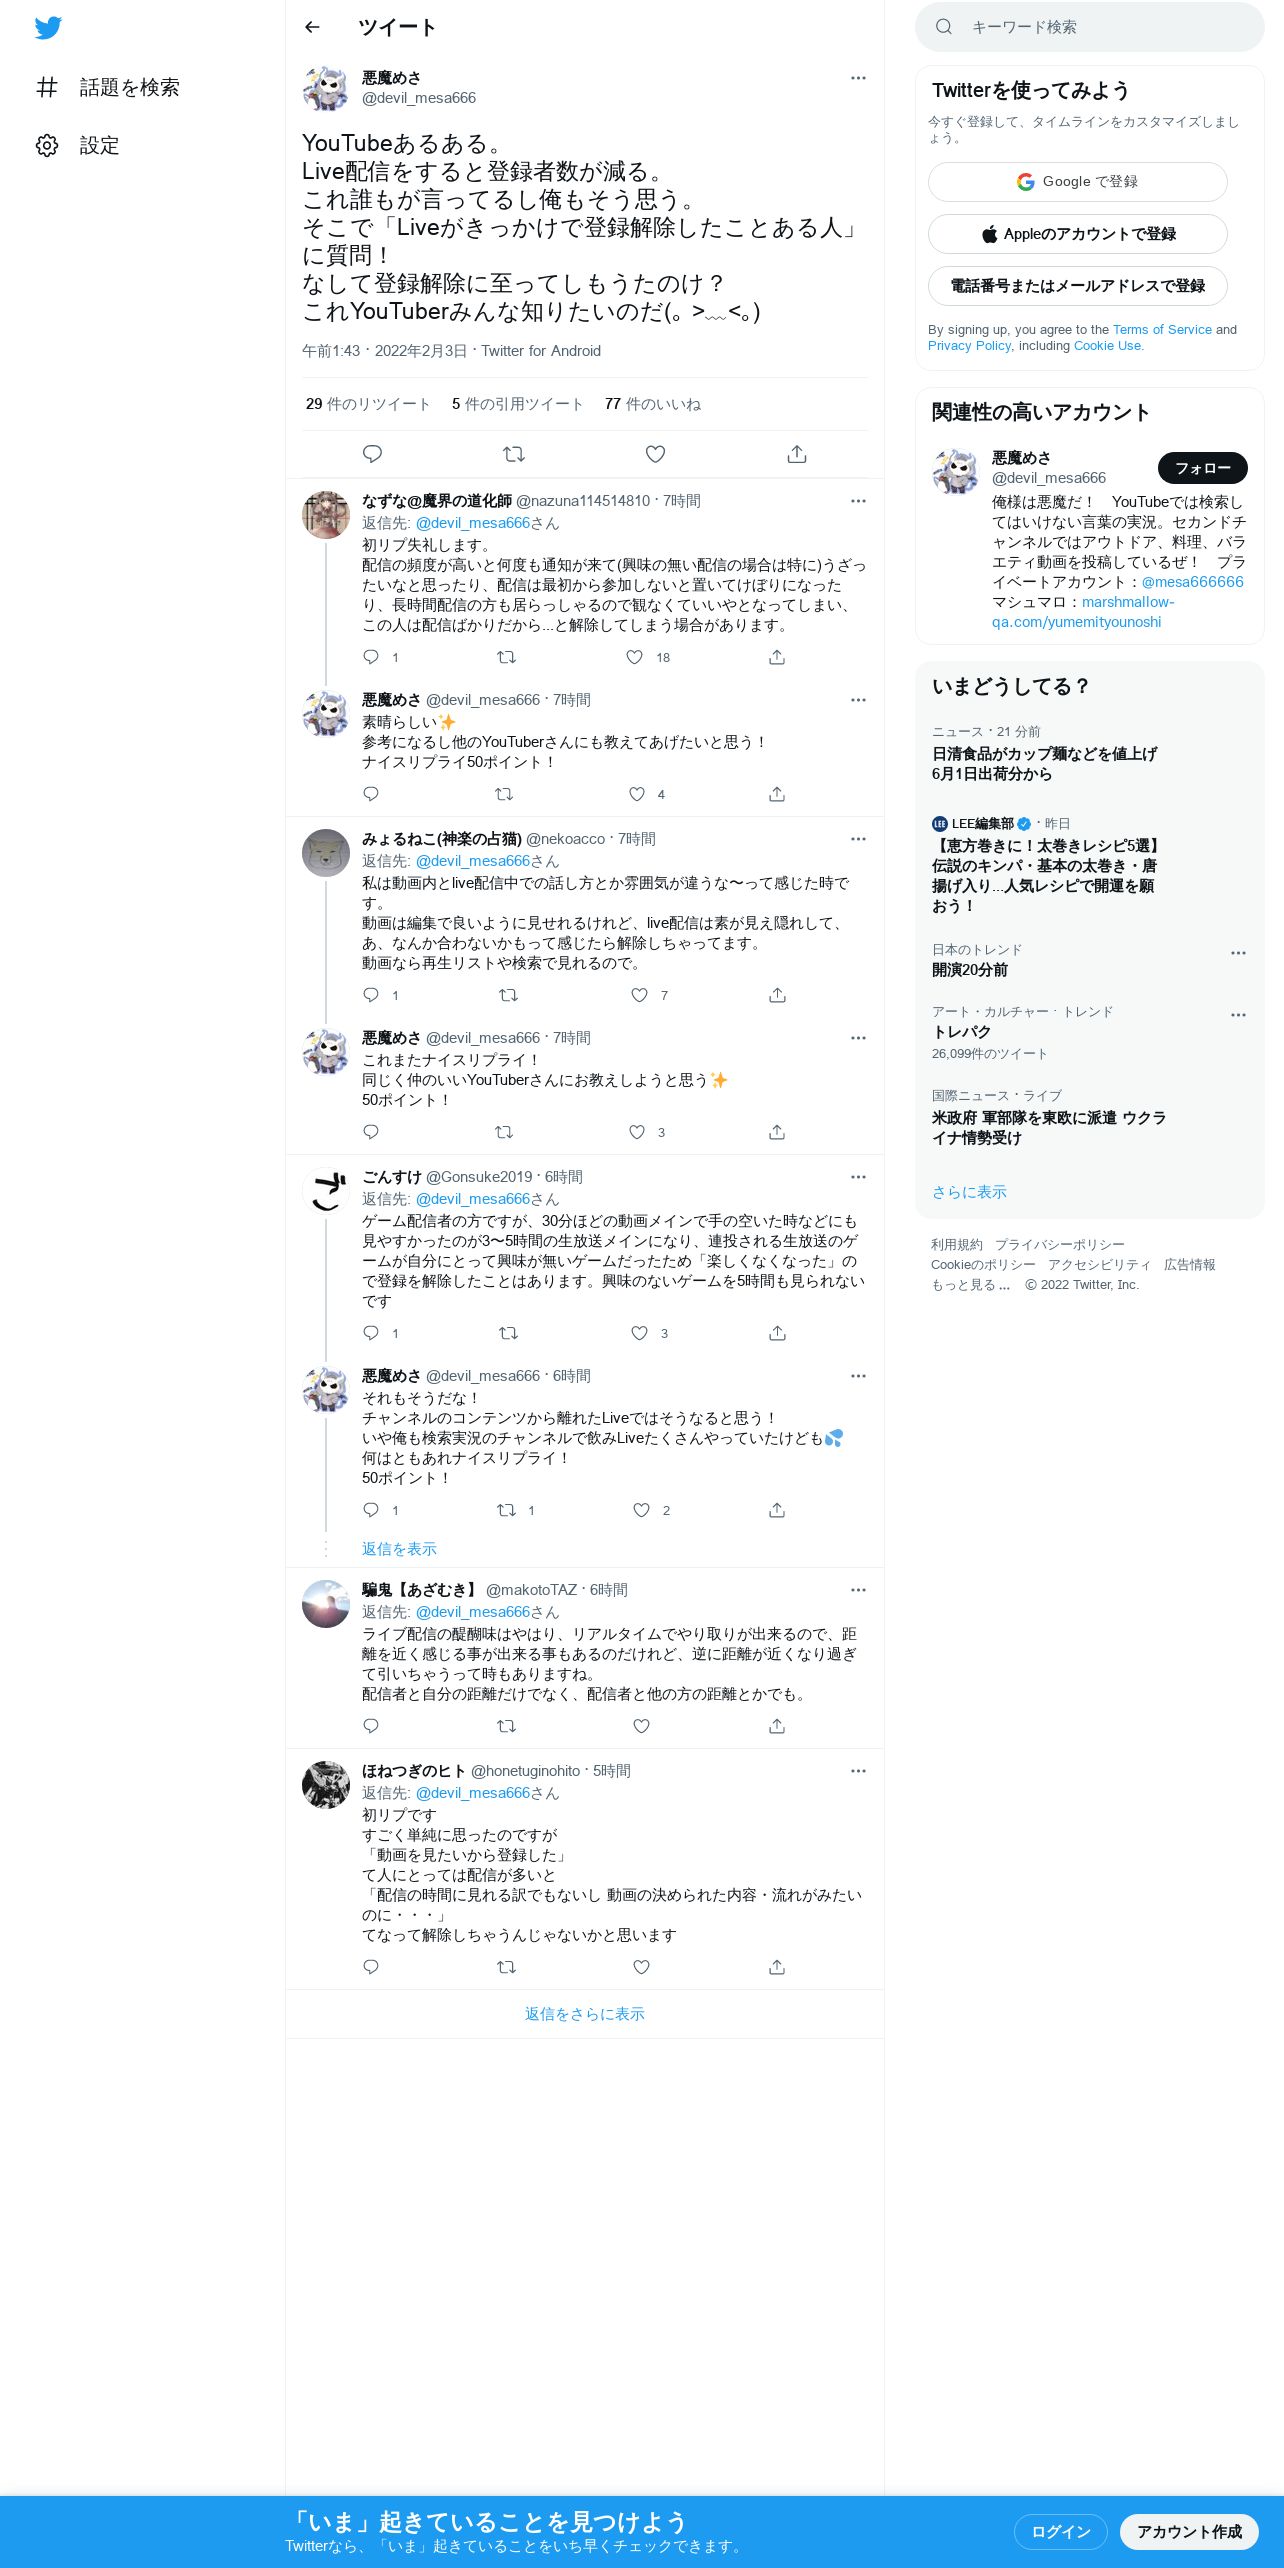Like the main tweet with heart icon
This screenshot has height=2568, width=1284.
pyautogui.click(x=655, y=454)
